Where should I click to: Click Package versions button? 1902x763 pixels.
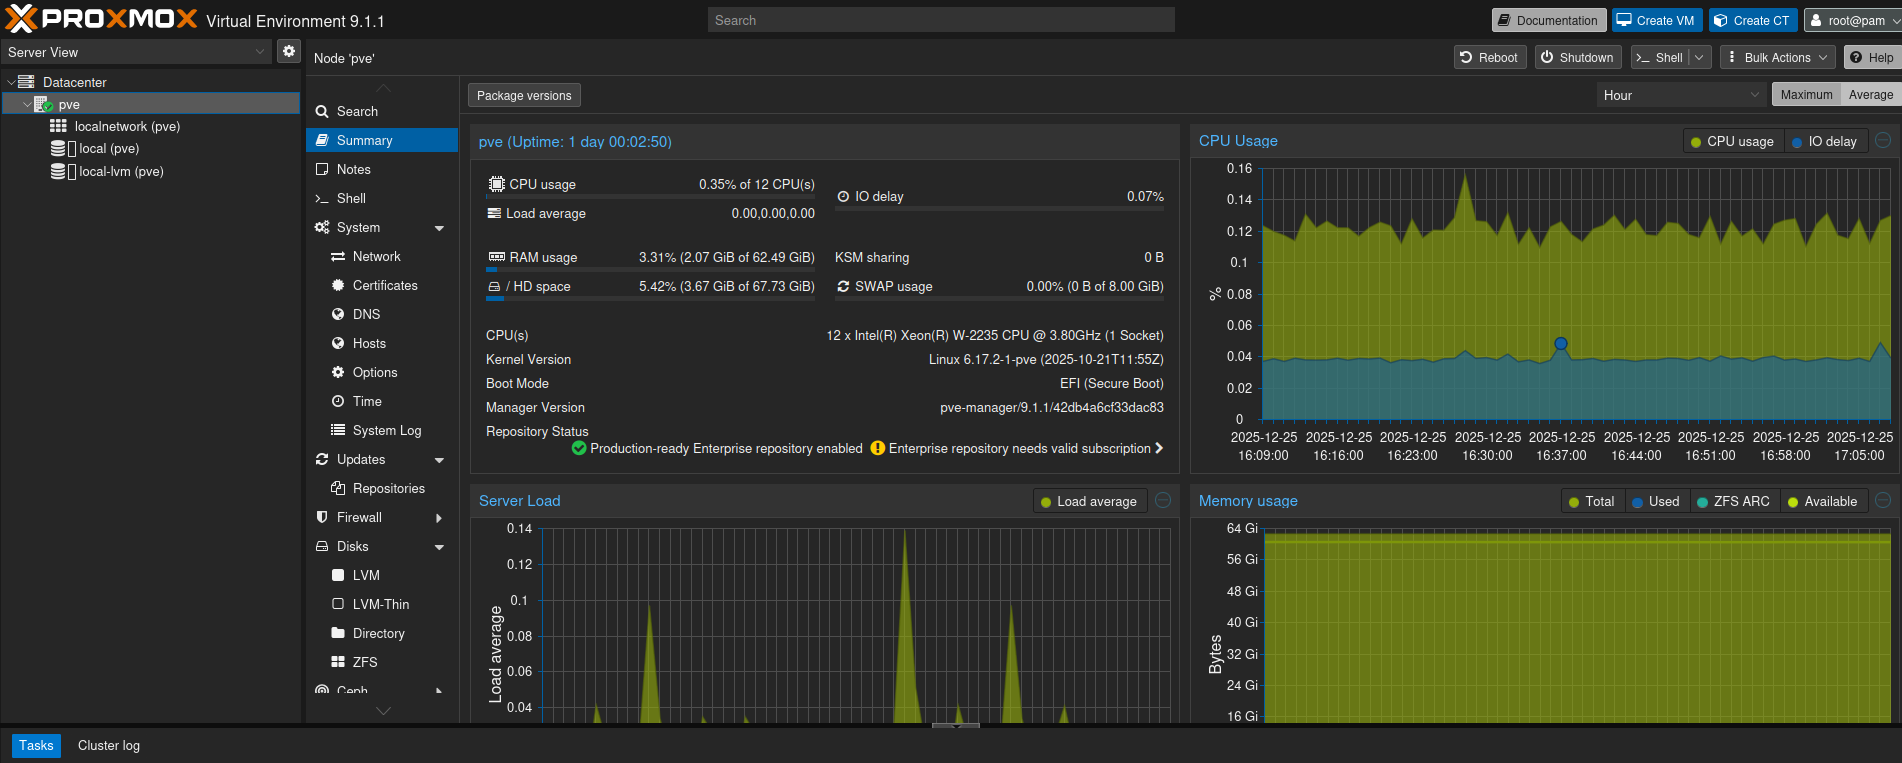pyautogui.click(x=524, y=95)
